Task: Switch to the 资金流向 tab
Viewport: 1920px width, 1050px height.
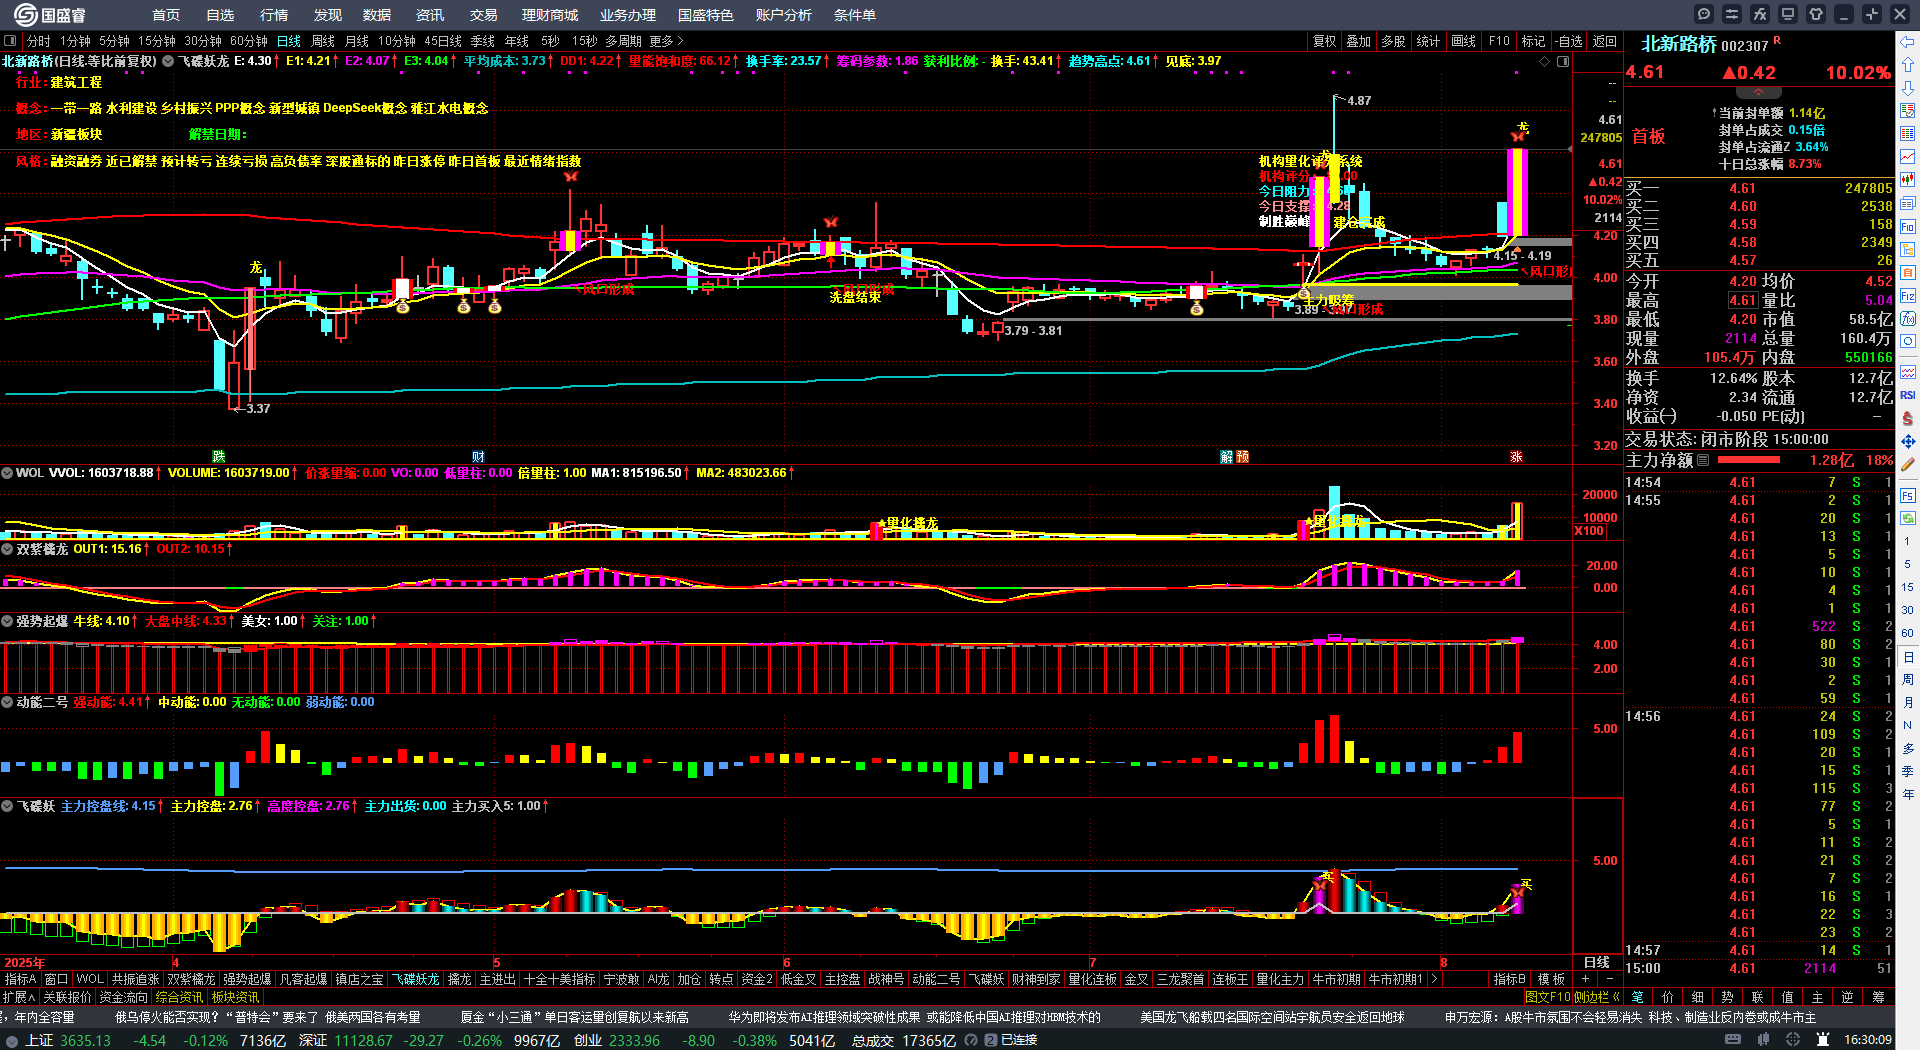Action: pyautogui.click(x=123, y=997)
